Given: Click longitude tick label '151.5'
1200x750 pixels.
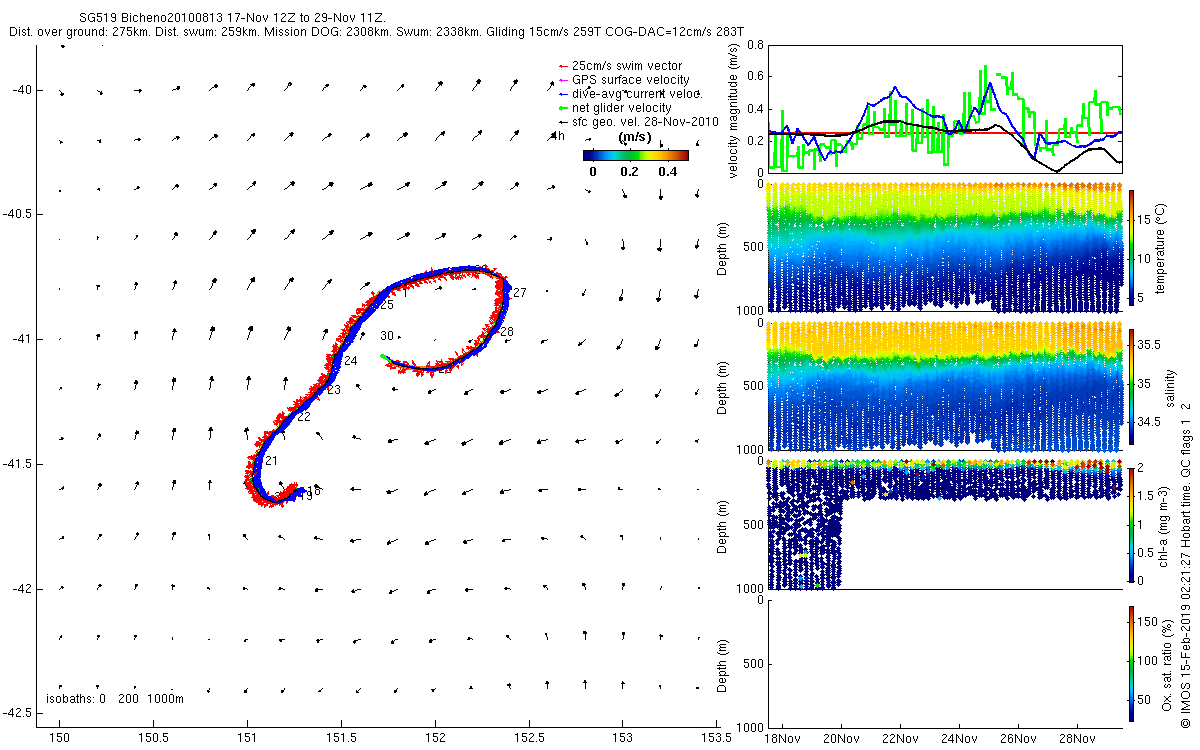Looking at the screenshot, I should (x=341, y=737).
